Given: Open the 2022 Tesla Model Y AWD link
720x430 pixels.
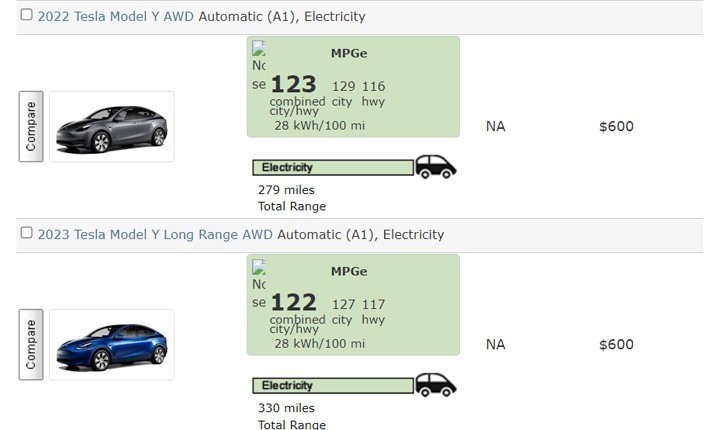Looking at the screenshot, I should (x=116, y=17).
